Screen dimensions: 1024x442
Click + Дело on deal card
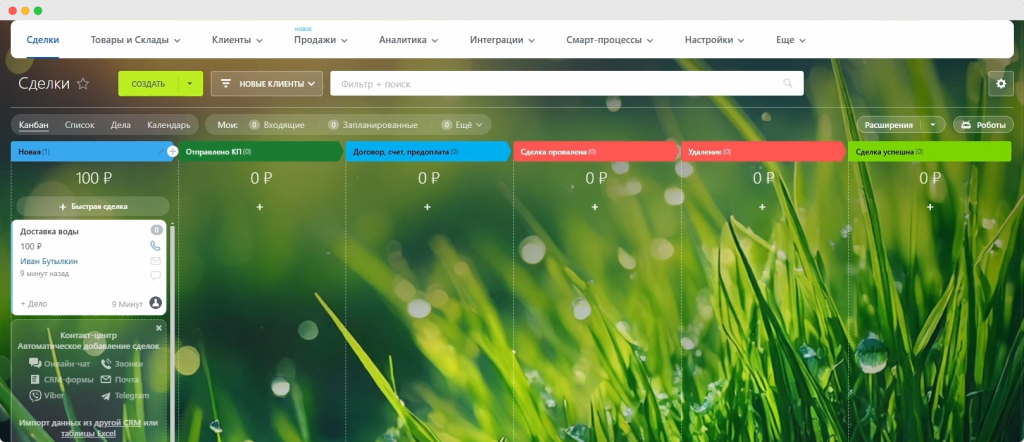click(x=34, y=304)
